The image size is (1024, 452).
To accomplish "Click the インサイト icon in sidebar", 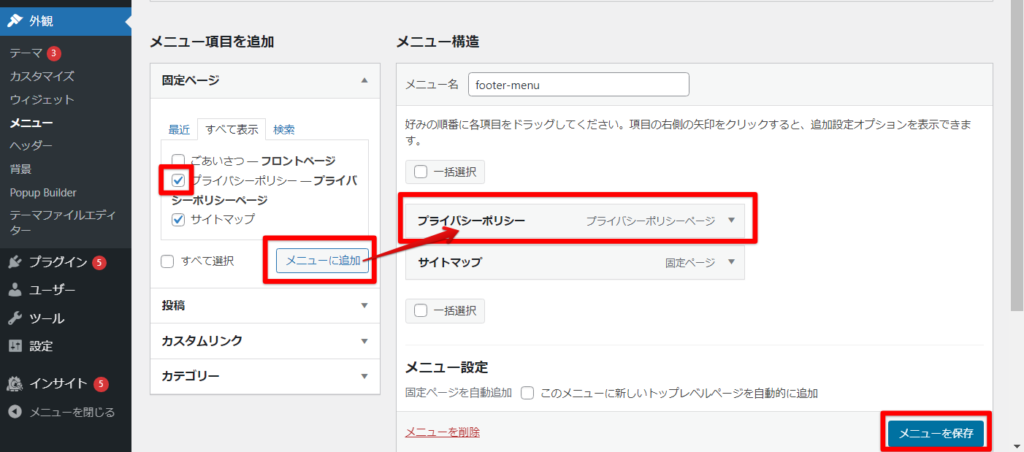I will (x=14, y=384).
